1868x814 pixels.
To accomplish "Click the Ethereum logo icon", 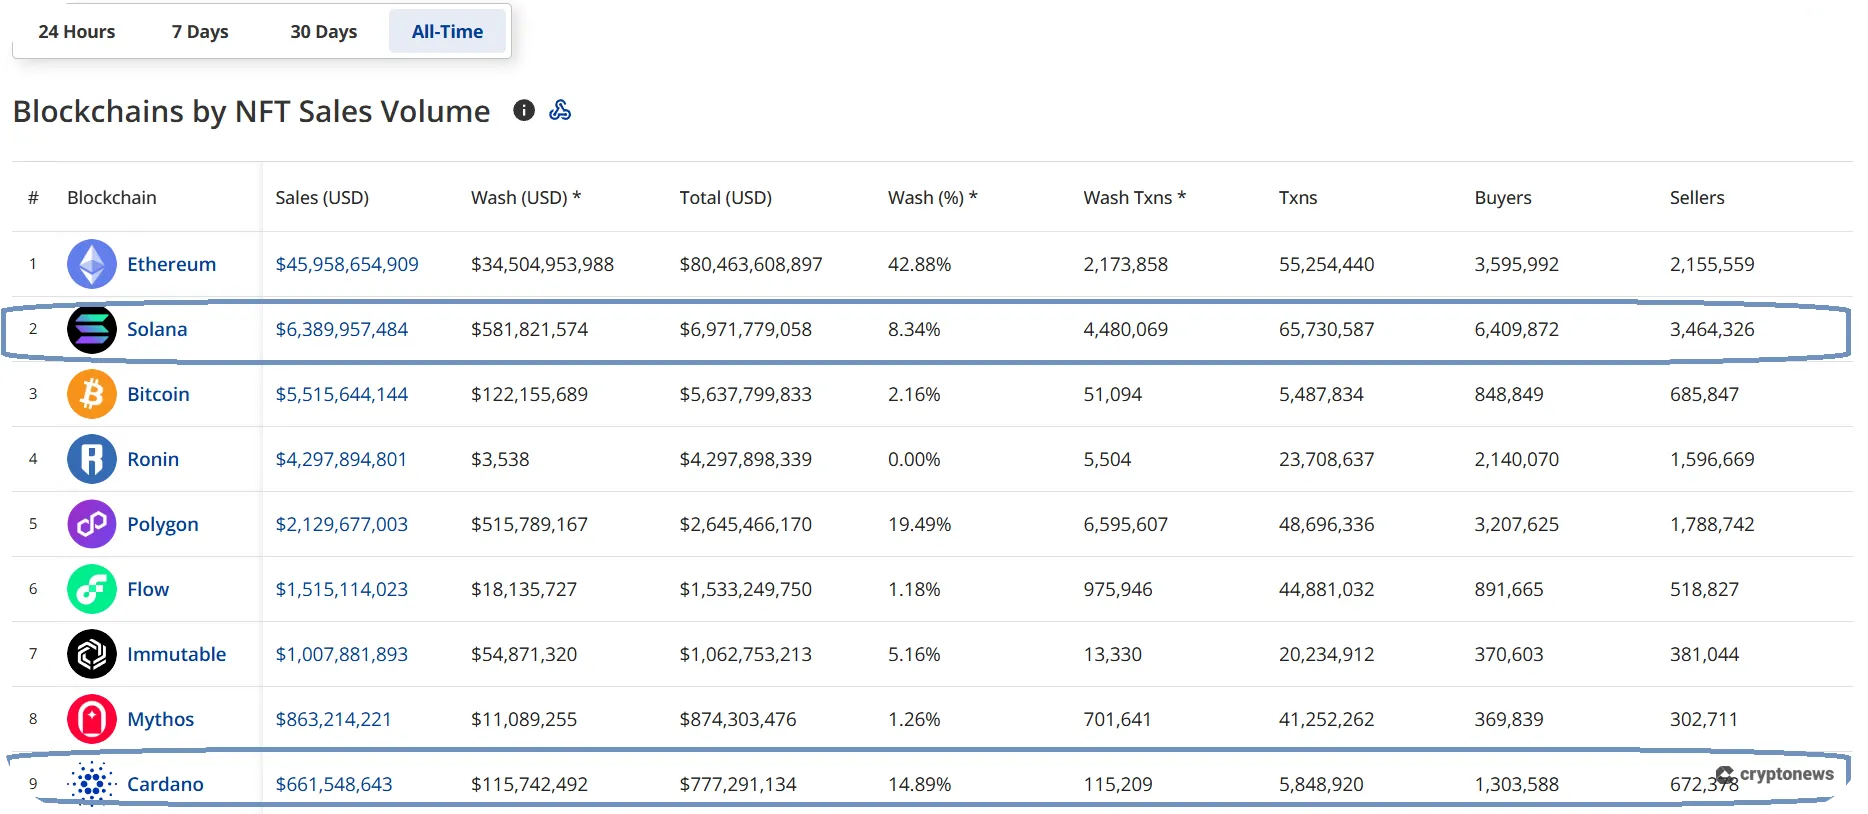I will pyautogui.click(x=91, y=265).
